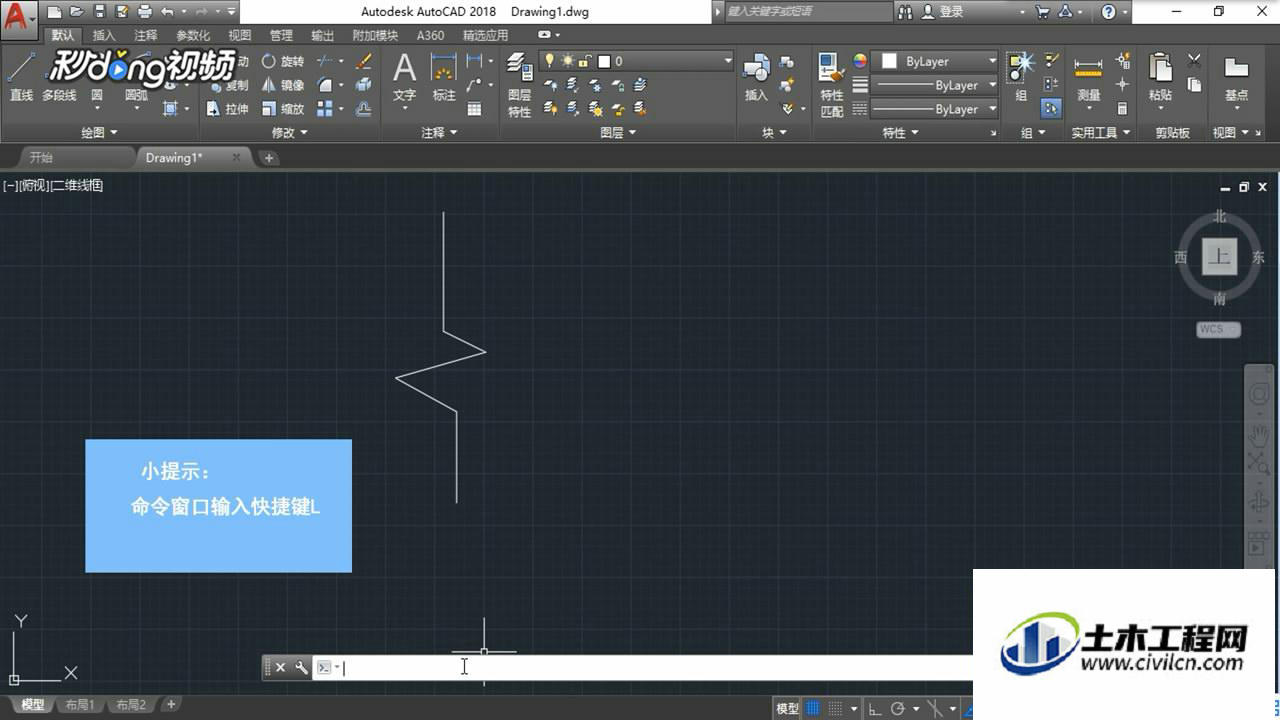Click the Plot (print) icon
1280x720 pixels.
point(145,12)
